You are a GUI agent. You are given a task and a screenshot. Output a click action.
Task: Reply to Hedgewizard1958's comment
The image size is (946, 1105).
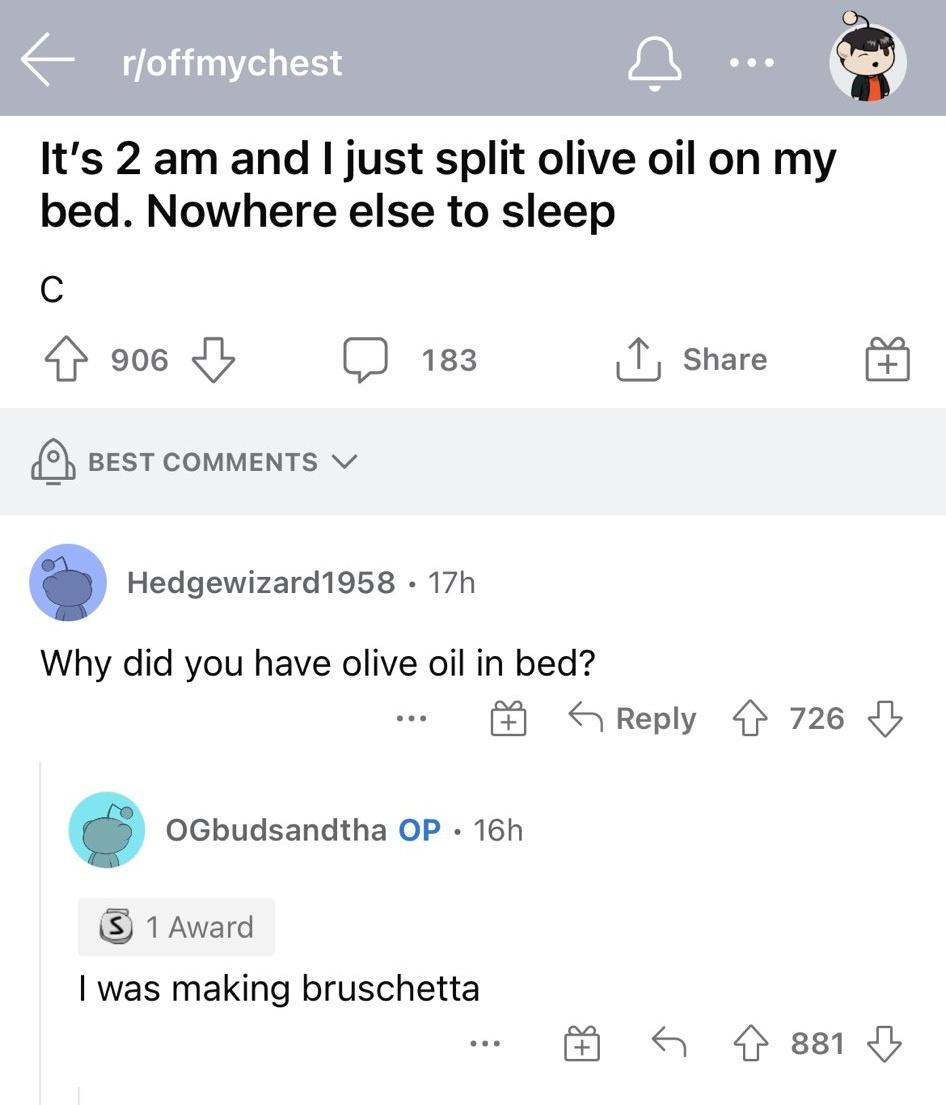coord(632,718)
